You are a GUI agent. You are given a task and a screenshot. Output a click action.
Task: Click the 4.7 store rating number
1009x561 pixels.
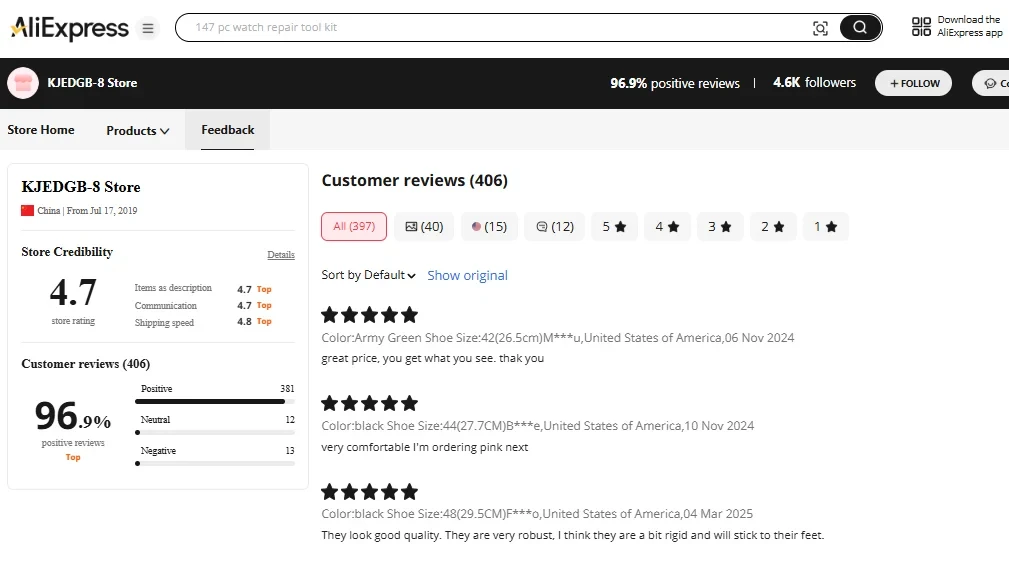73,293
